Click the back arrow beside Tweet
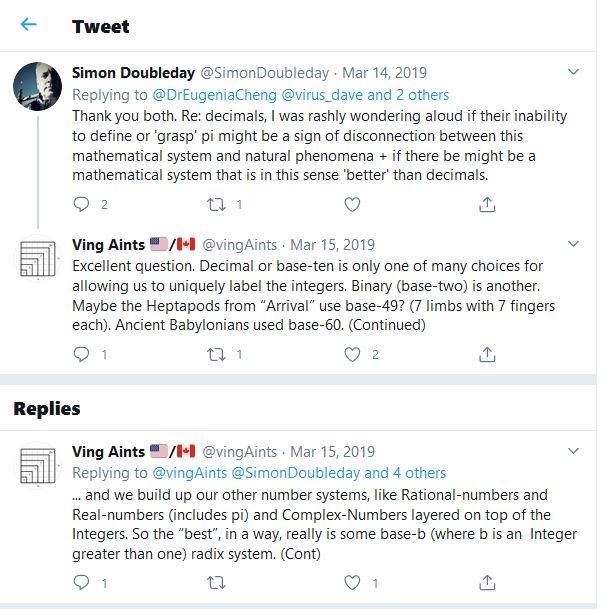Viewport: 610px width, 609px height. pyautogui.click(x=29, y=25)
